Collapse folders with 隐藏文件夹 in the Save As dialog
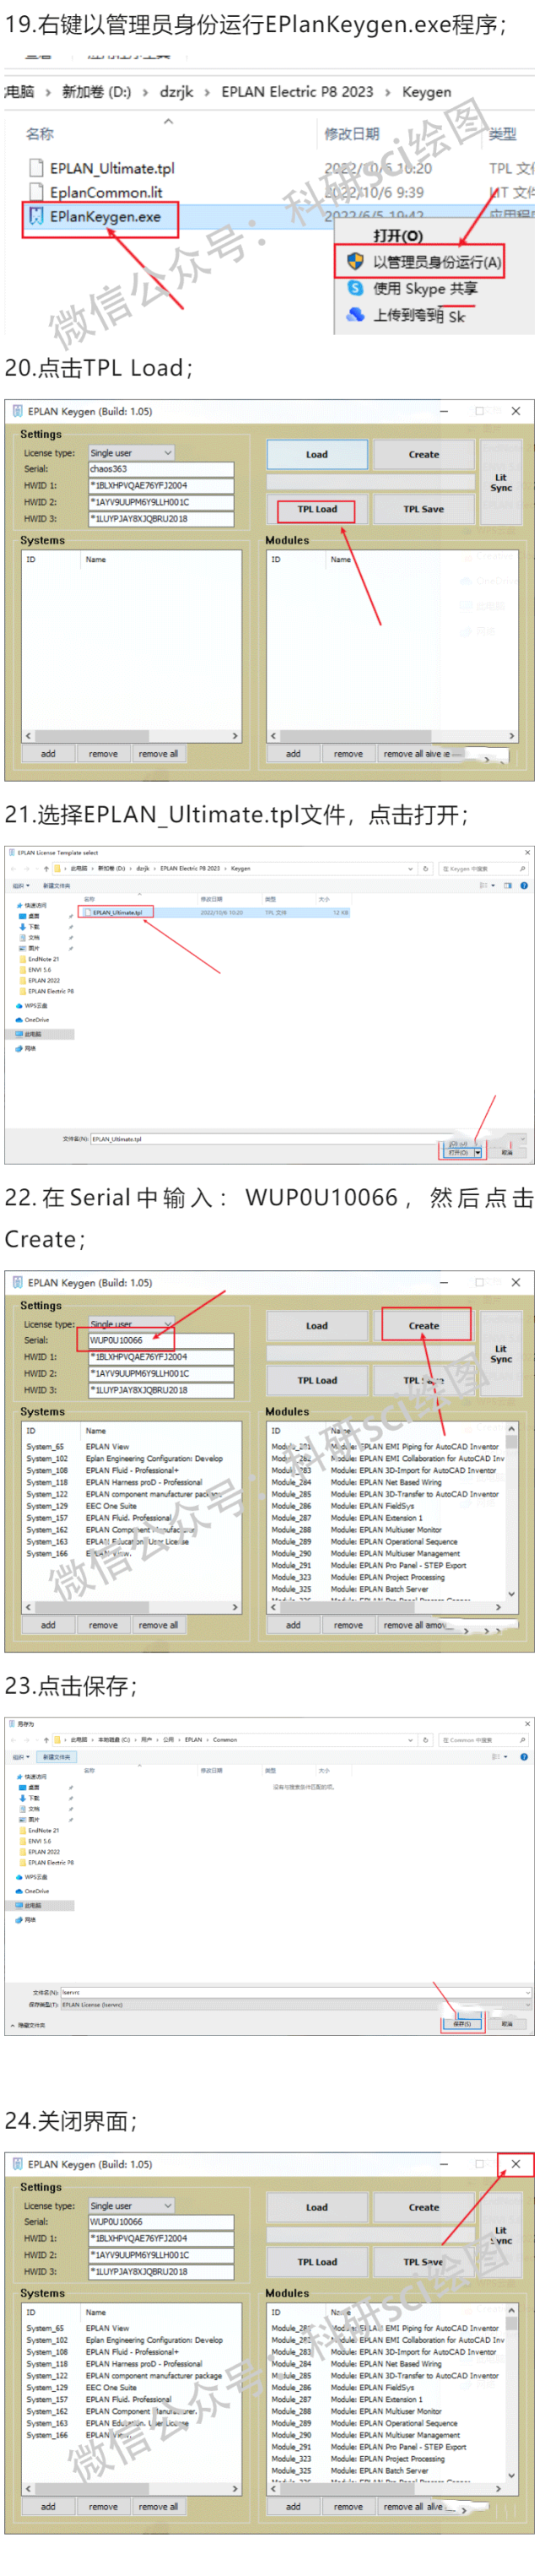Image resolution: width=540 pixels, height=2576 pixels. click(x=27, y=2025)
